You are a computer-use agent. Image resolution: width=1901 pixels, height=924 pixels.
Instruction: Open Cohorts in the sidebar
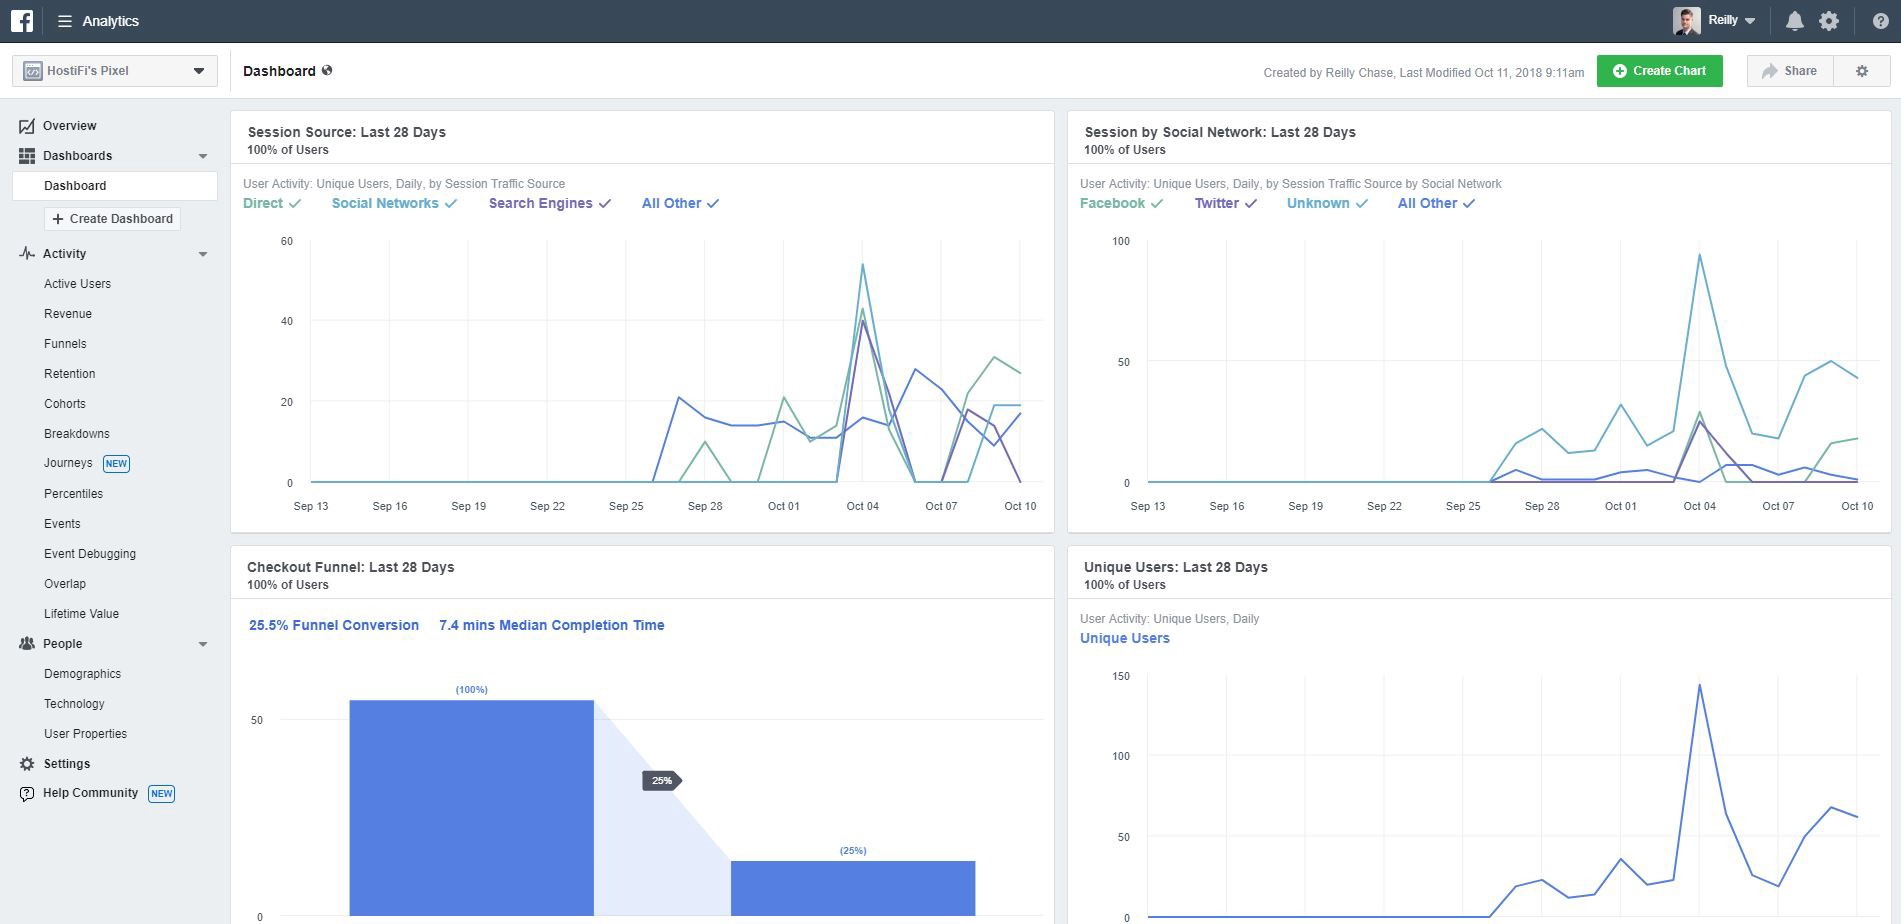point(65,404)
